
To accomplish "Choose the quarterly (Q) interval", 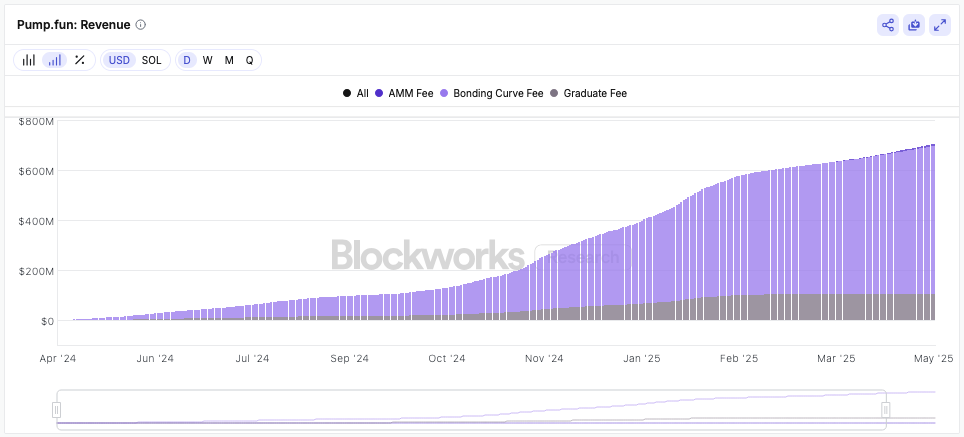I will (x=250, y=60).
